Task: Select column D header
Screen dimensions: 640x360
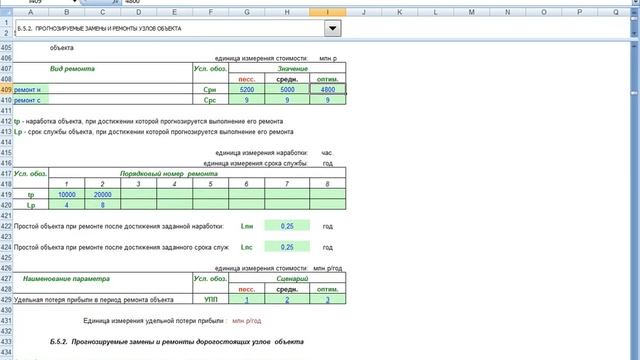Action: (x=138, y=12)
